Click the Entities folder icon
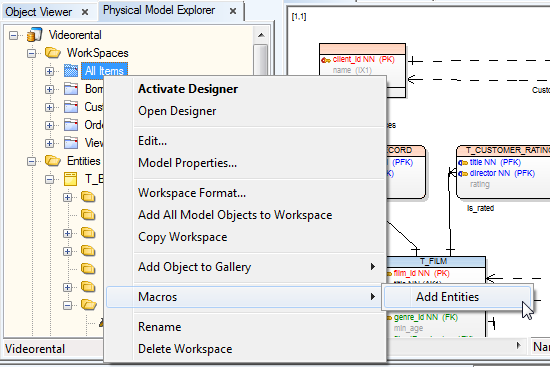The width and height of the screenshot is (550, 367). click(x=53, y=161)
